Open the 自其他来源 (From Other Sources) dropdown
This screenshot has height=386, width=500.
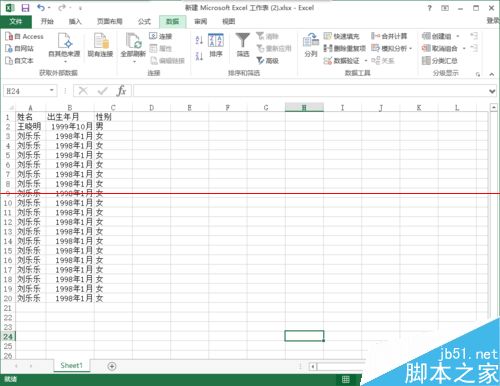(64, 47)
